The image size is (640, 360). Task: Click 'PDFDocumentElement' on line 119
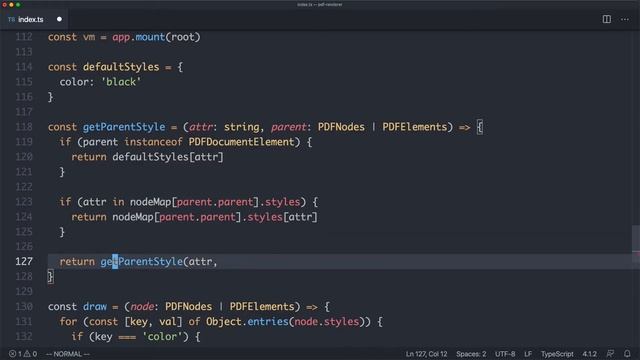coord(241,142)
